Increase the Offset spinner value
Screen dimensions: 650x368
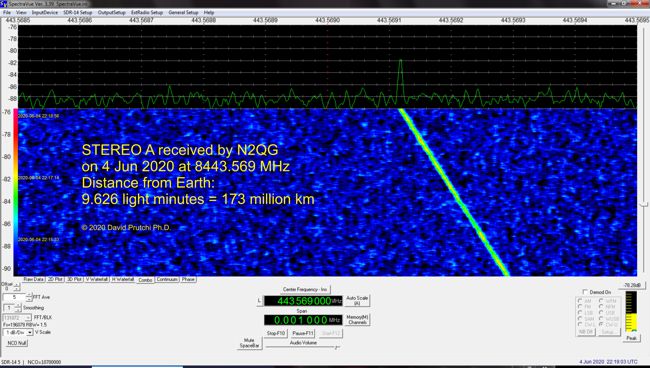click(x=17, y=286)
